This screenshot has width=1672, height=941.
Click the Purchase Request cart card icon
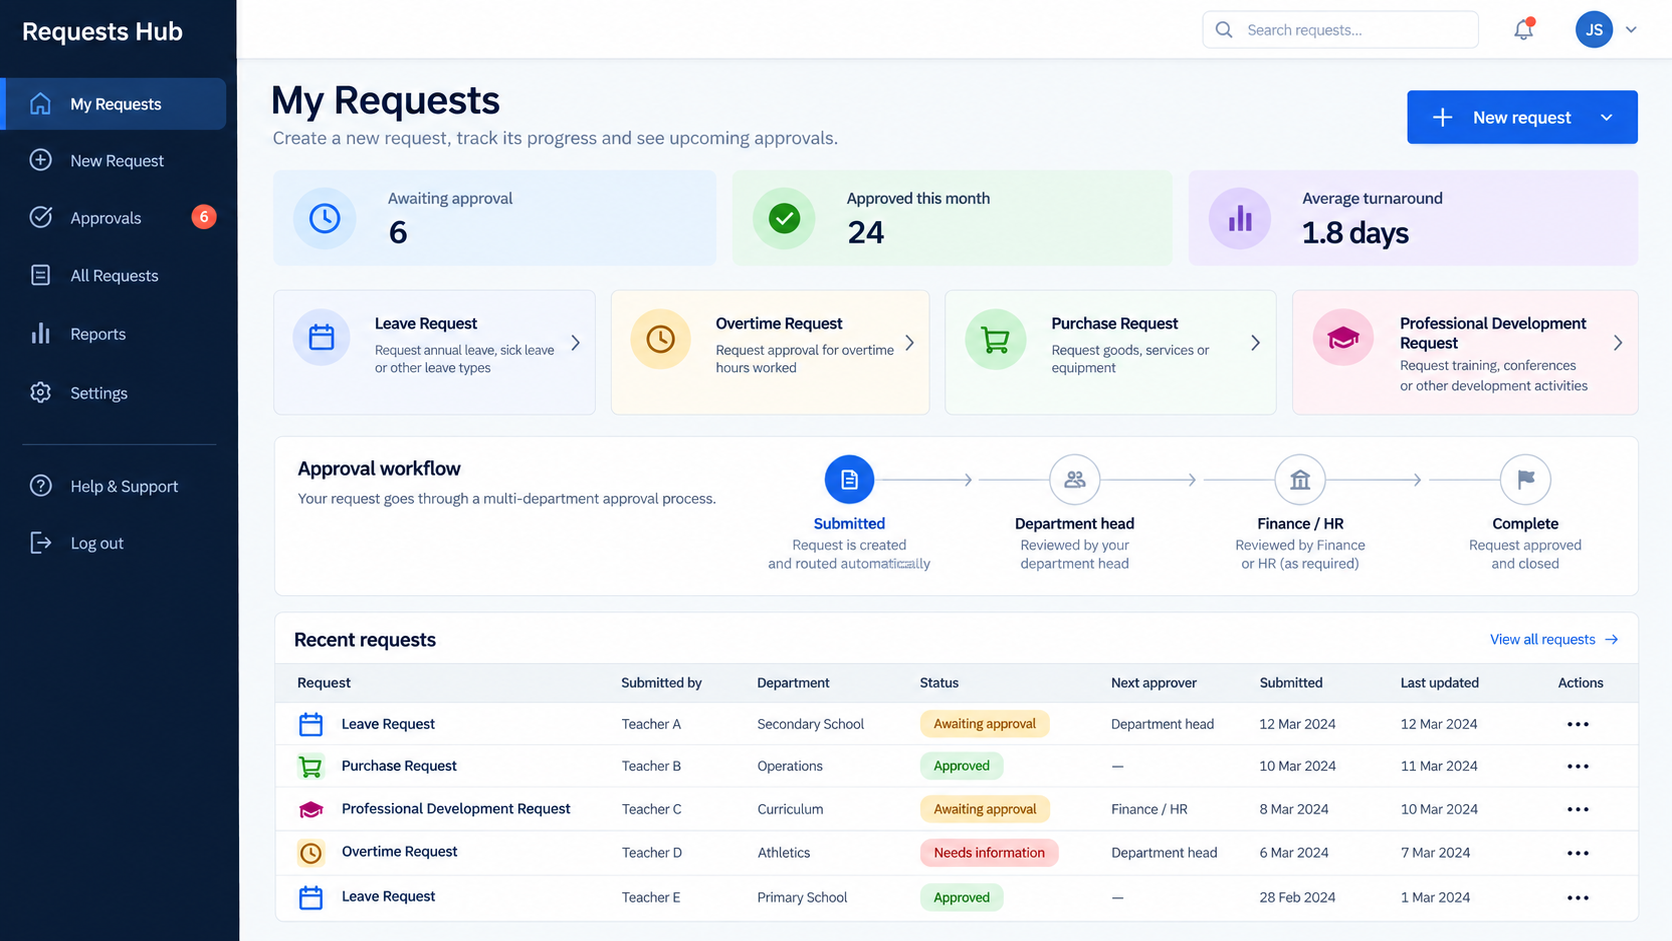click(x=995, y=340)
